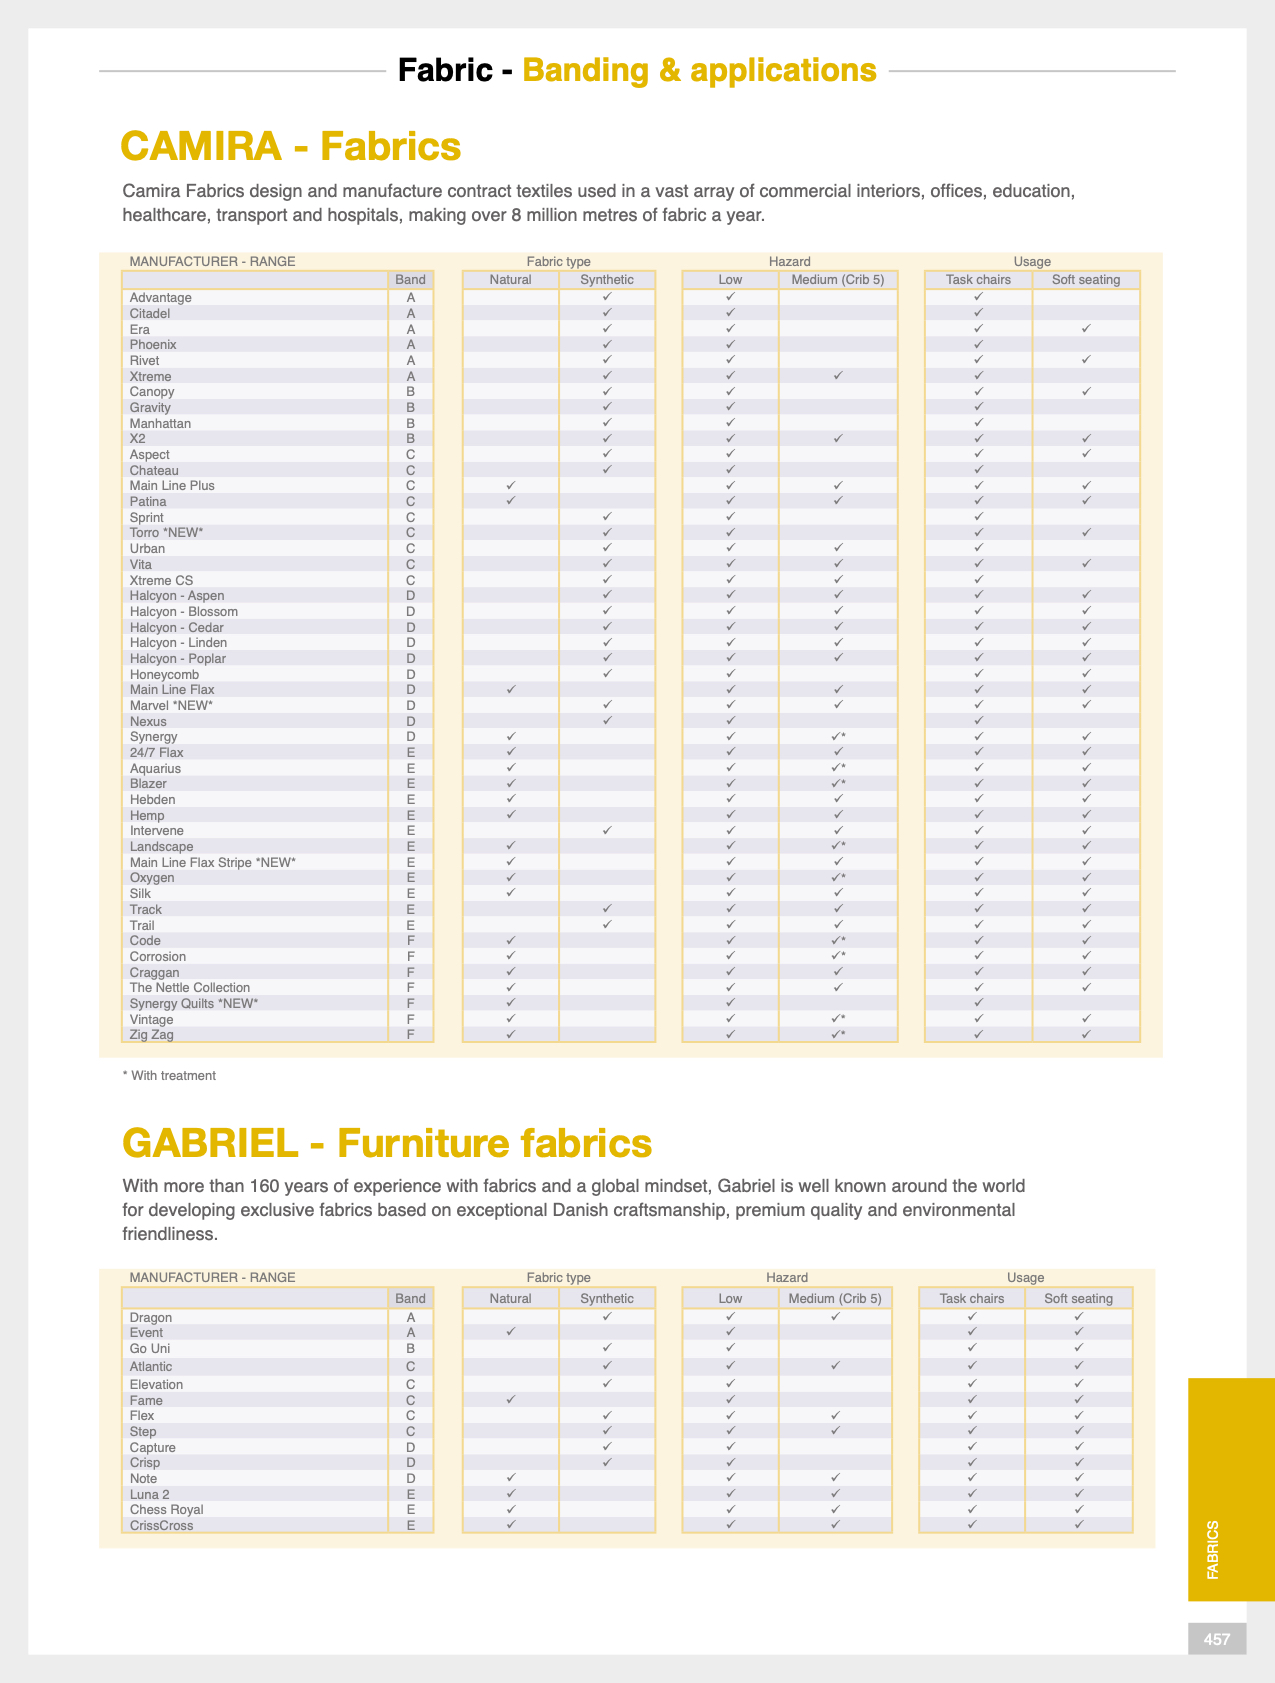1275x1683 pixels.
Task: Click the "Halcyon - Linden" row label
Action: 178,643
